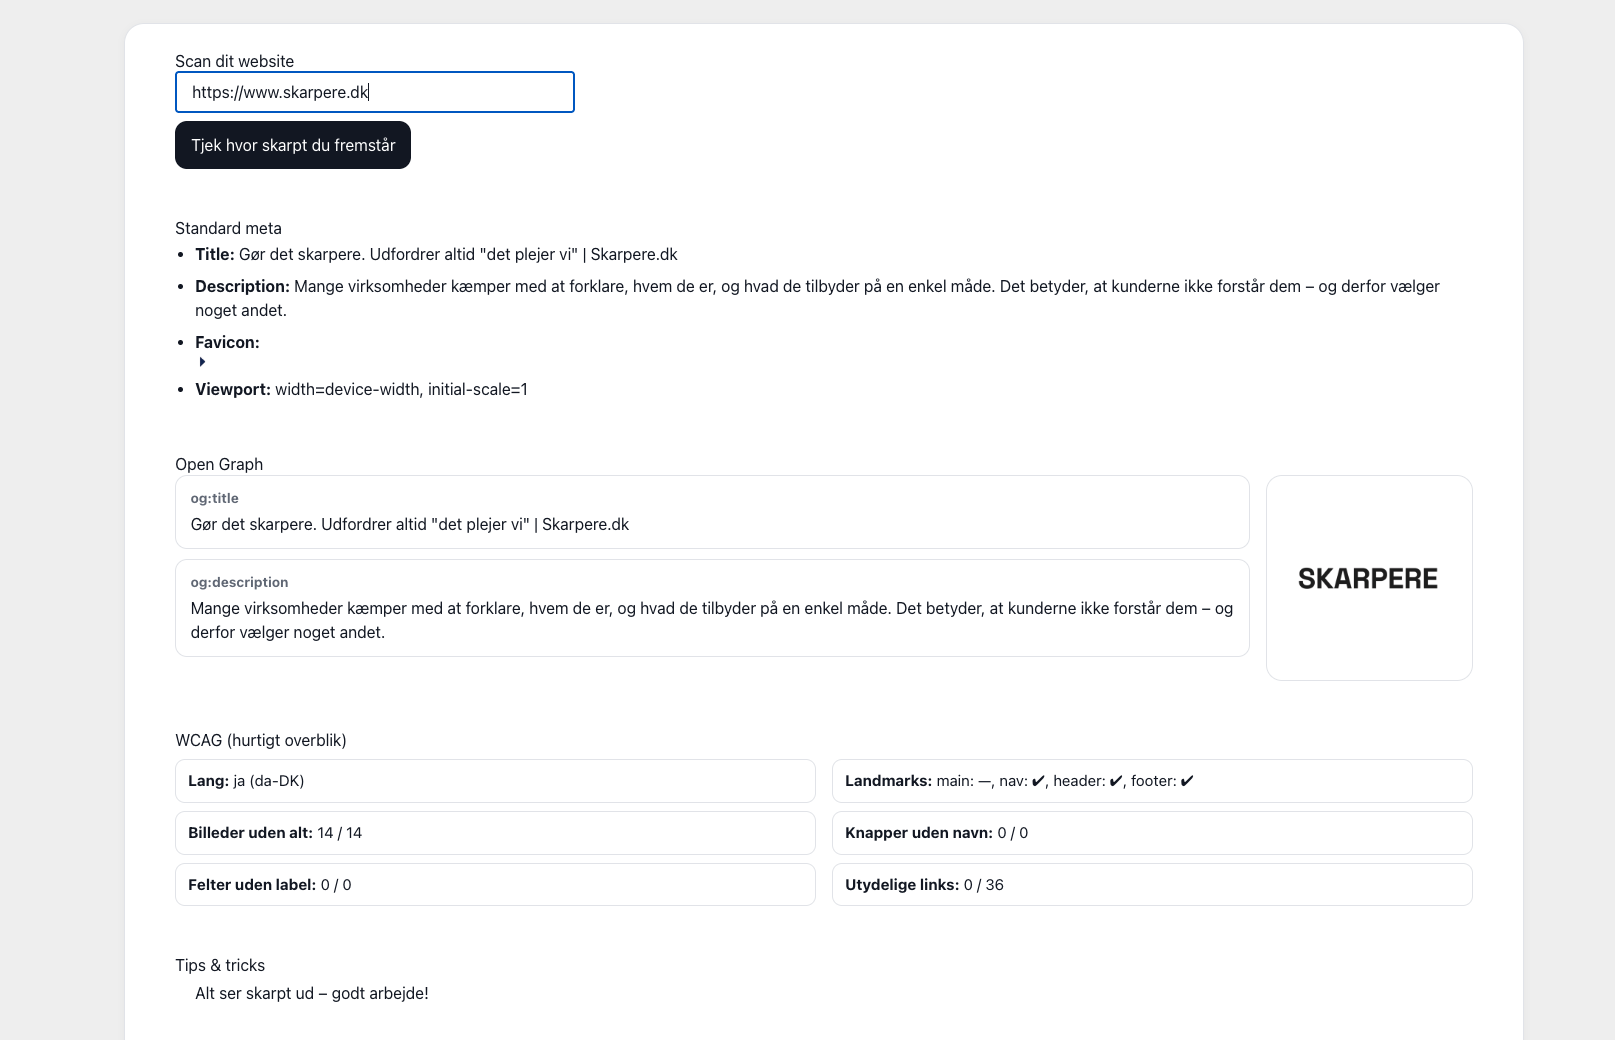
Task: Select the og:description card
Action: pos(711,608)
